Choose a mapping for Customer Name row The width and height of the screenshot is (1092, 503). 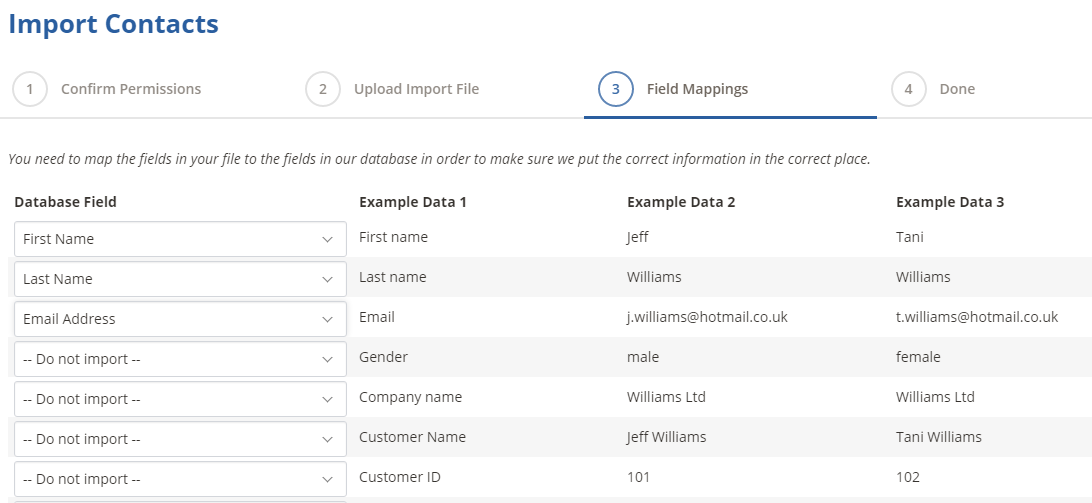(x=180, y=439)
